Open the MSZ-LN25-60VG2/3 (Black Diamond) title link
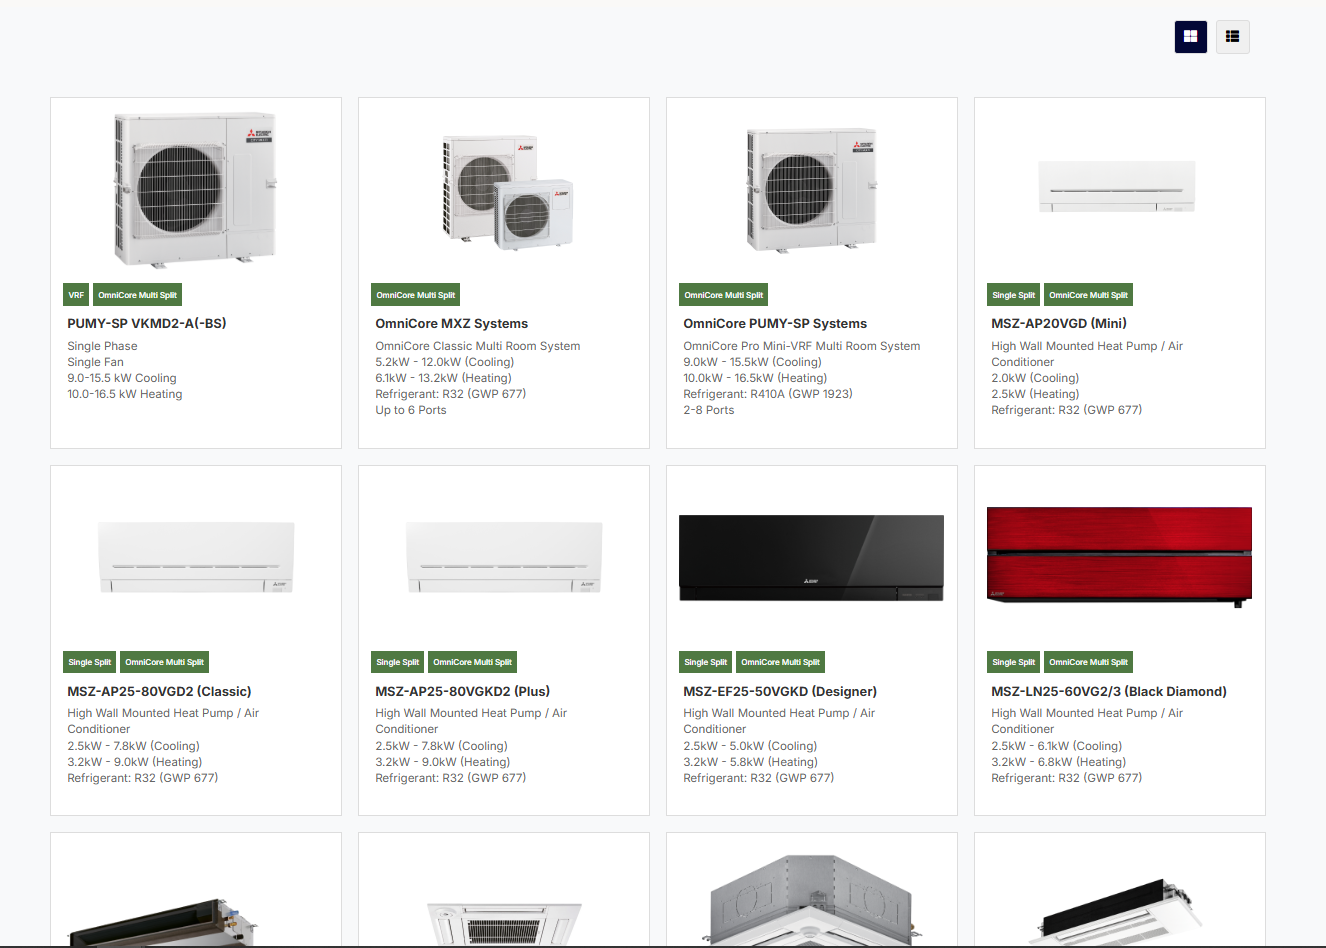Image resolution: width=1326 pixels, height=948 pixels. [1109, 691]
